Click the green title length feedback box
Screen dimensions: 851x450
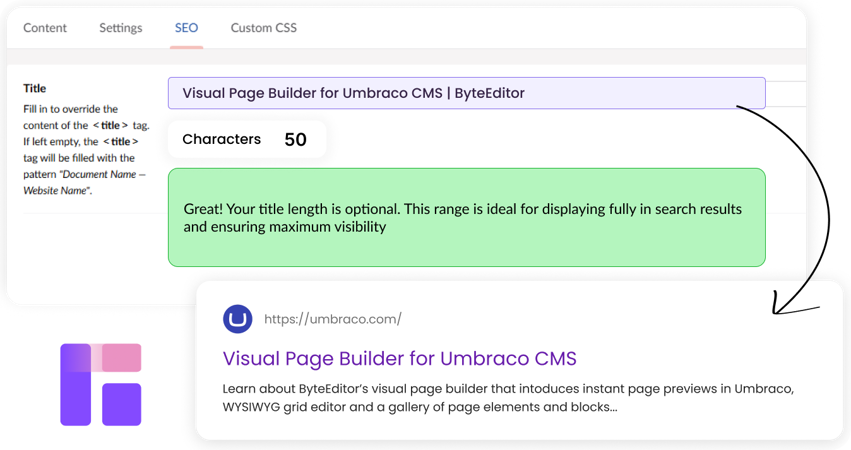(x=466, y=217)
